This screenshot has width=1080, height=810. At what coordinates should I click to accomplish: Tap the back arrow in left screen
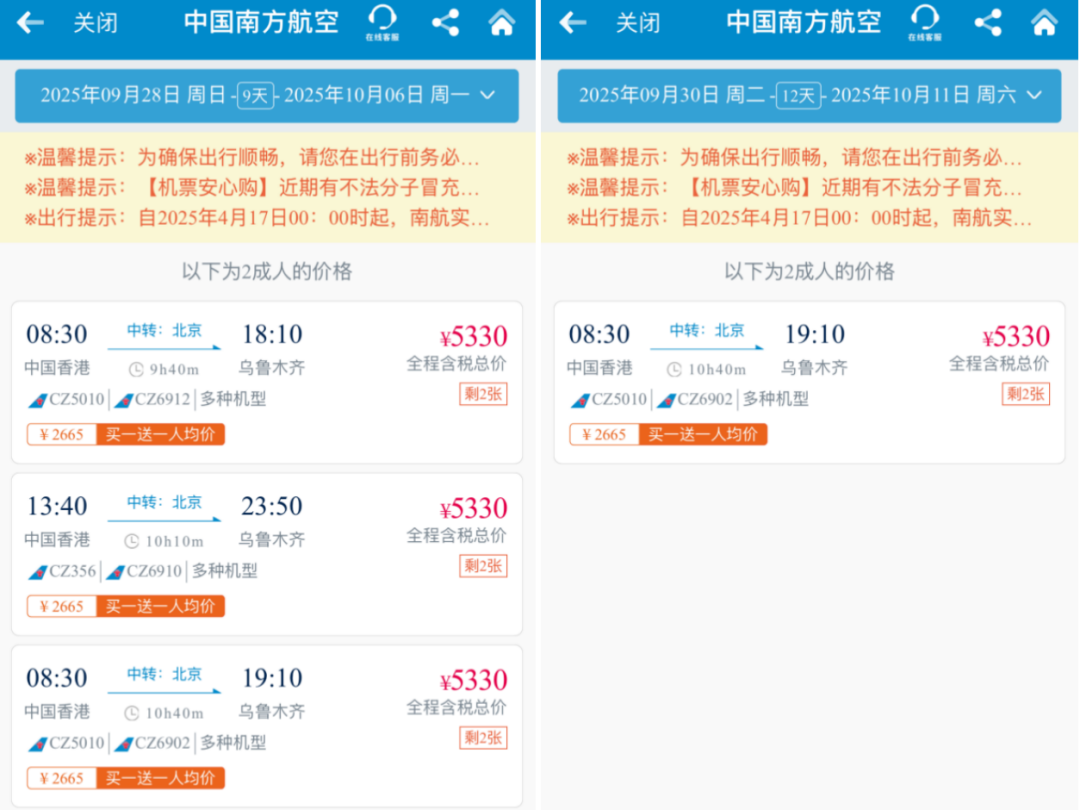30,23
